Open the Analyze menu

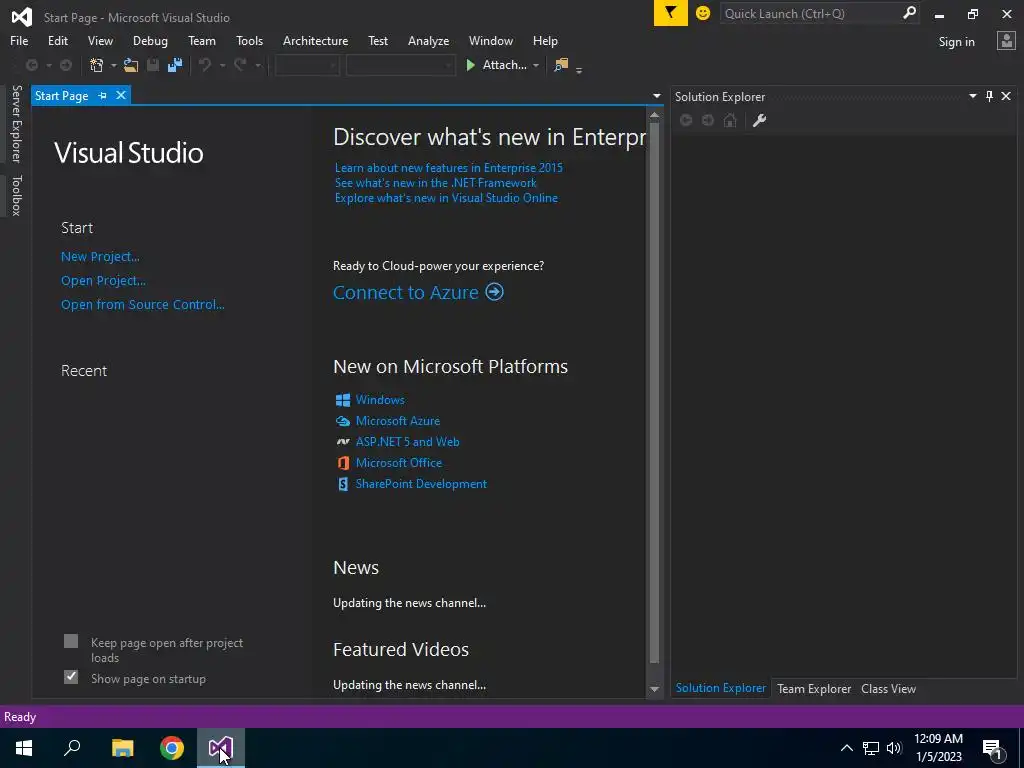click(428, 40)
